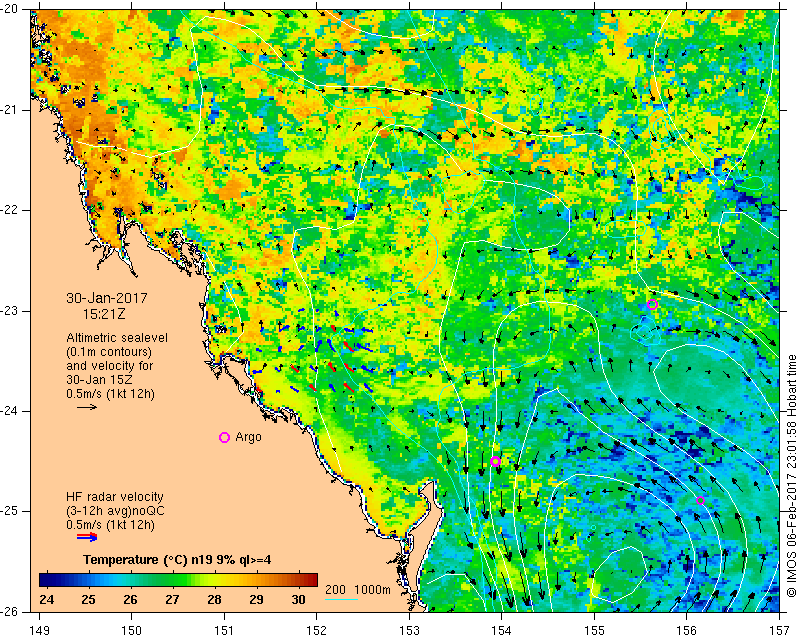
Task: Click the '155' longitude axis label
Action: [594, 631]
